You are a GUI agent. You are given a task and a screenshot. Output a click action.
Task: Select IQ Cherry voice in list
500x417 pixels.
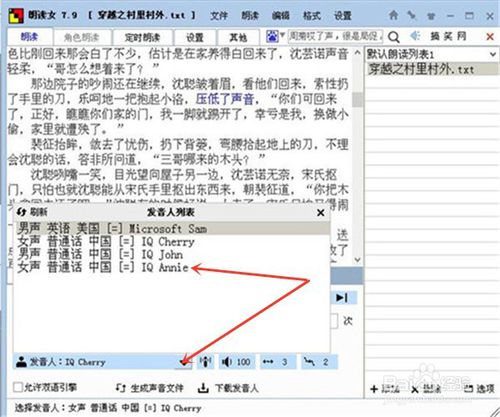pos(172,241)
